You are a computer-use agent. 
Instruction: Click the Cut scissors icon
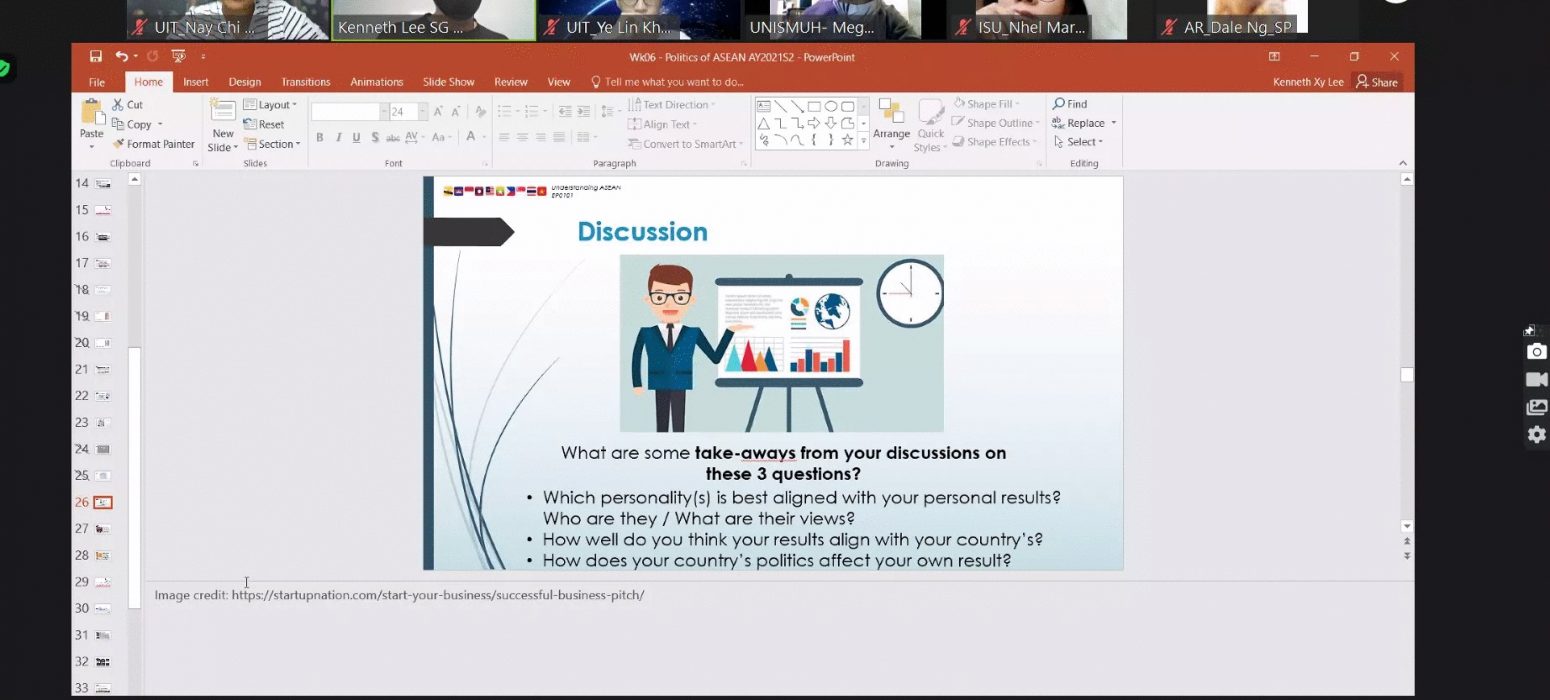click(118, 104)
